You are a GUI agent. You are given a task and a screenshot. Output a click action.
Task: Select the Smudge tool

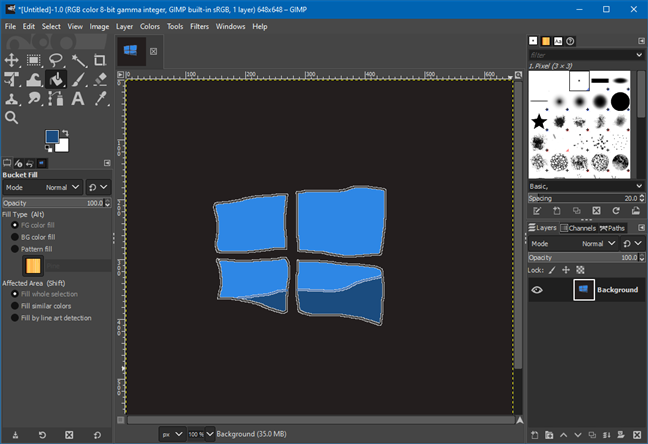(x=34, y=99)
